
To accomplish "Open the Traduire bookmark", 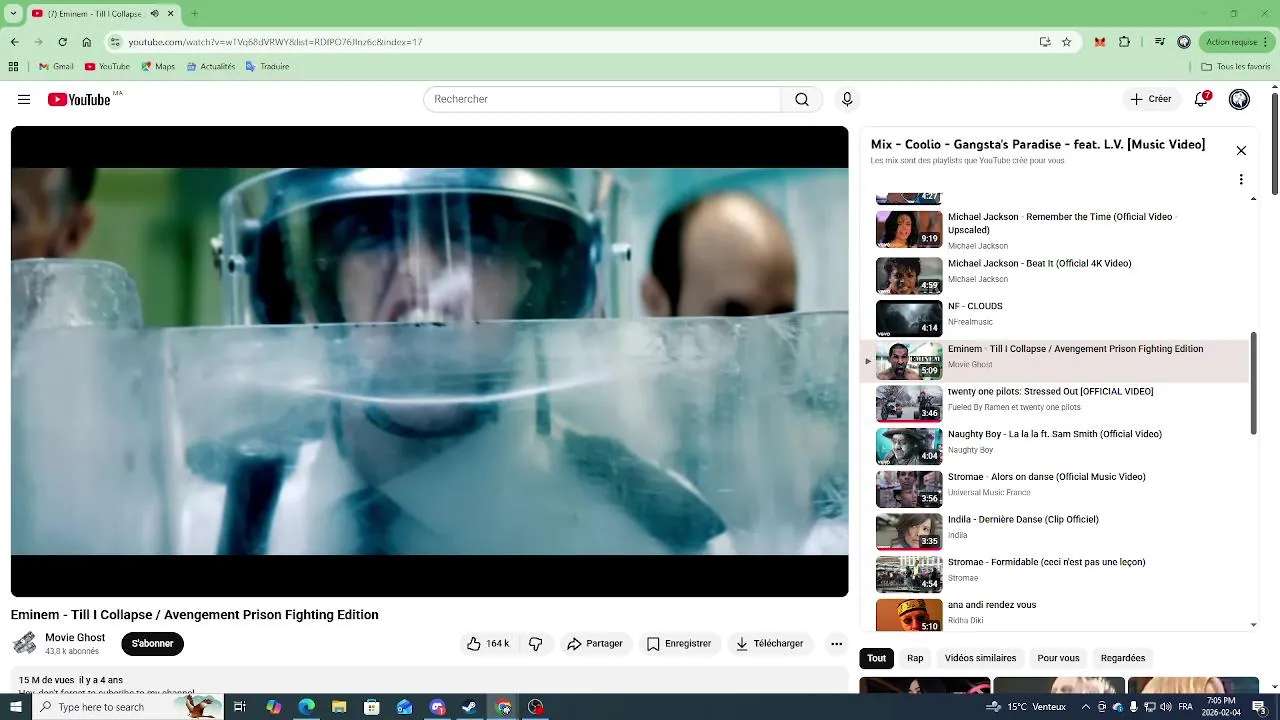I will pyautogui.click(x=268, y=67).
